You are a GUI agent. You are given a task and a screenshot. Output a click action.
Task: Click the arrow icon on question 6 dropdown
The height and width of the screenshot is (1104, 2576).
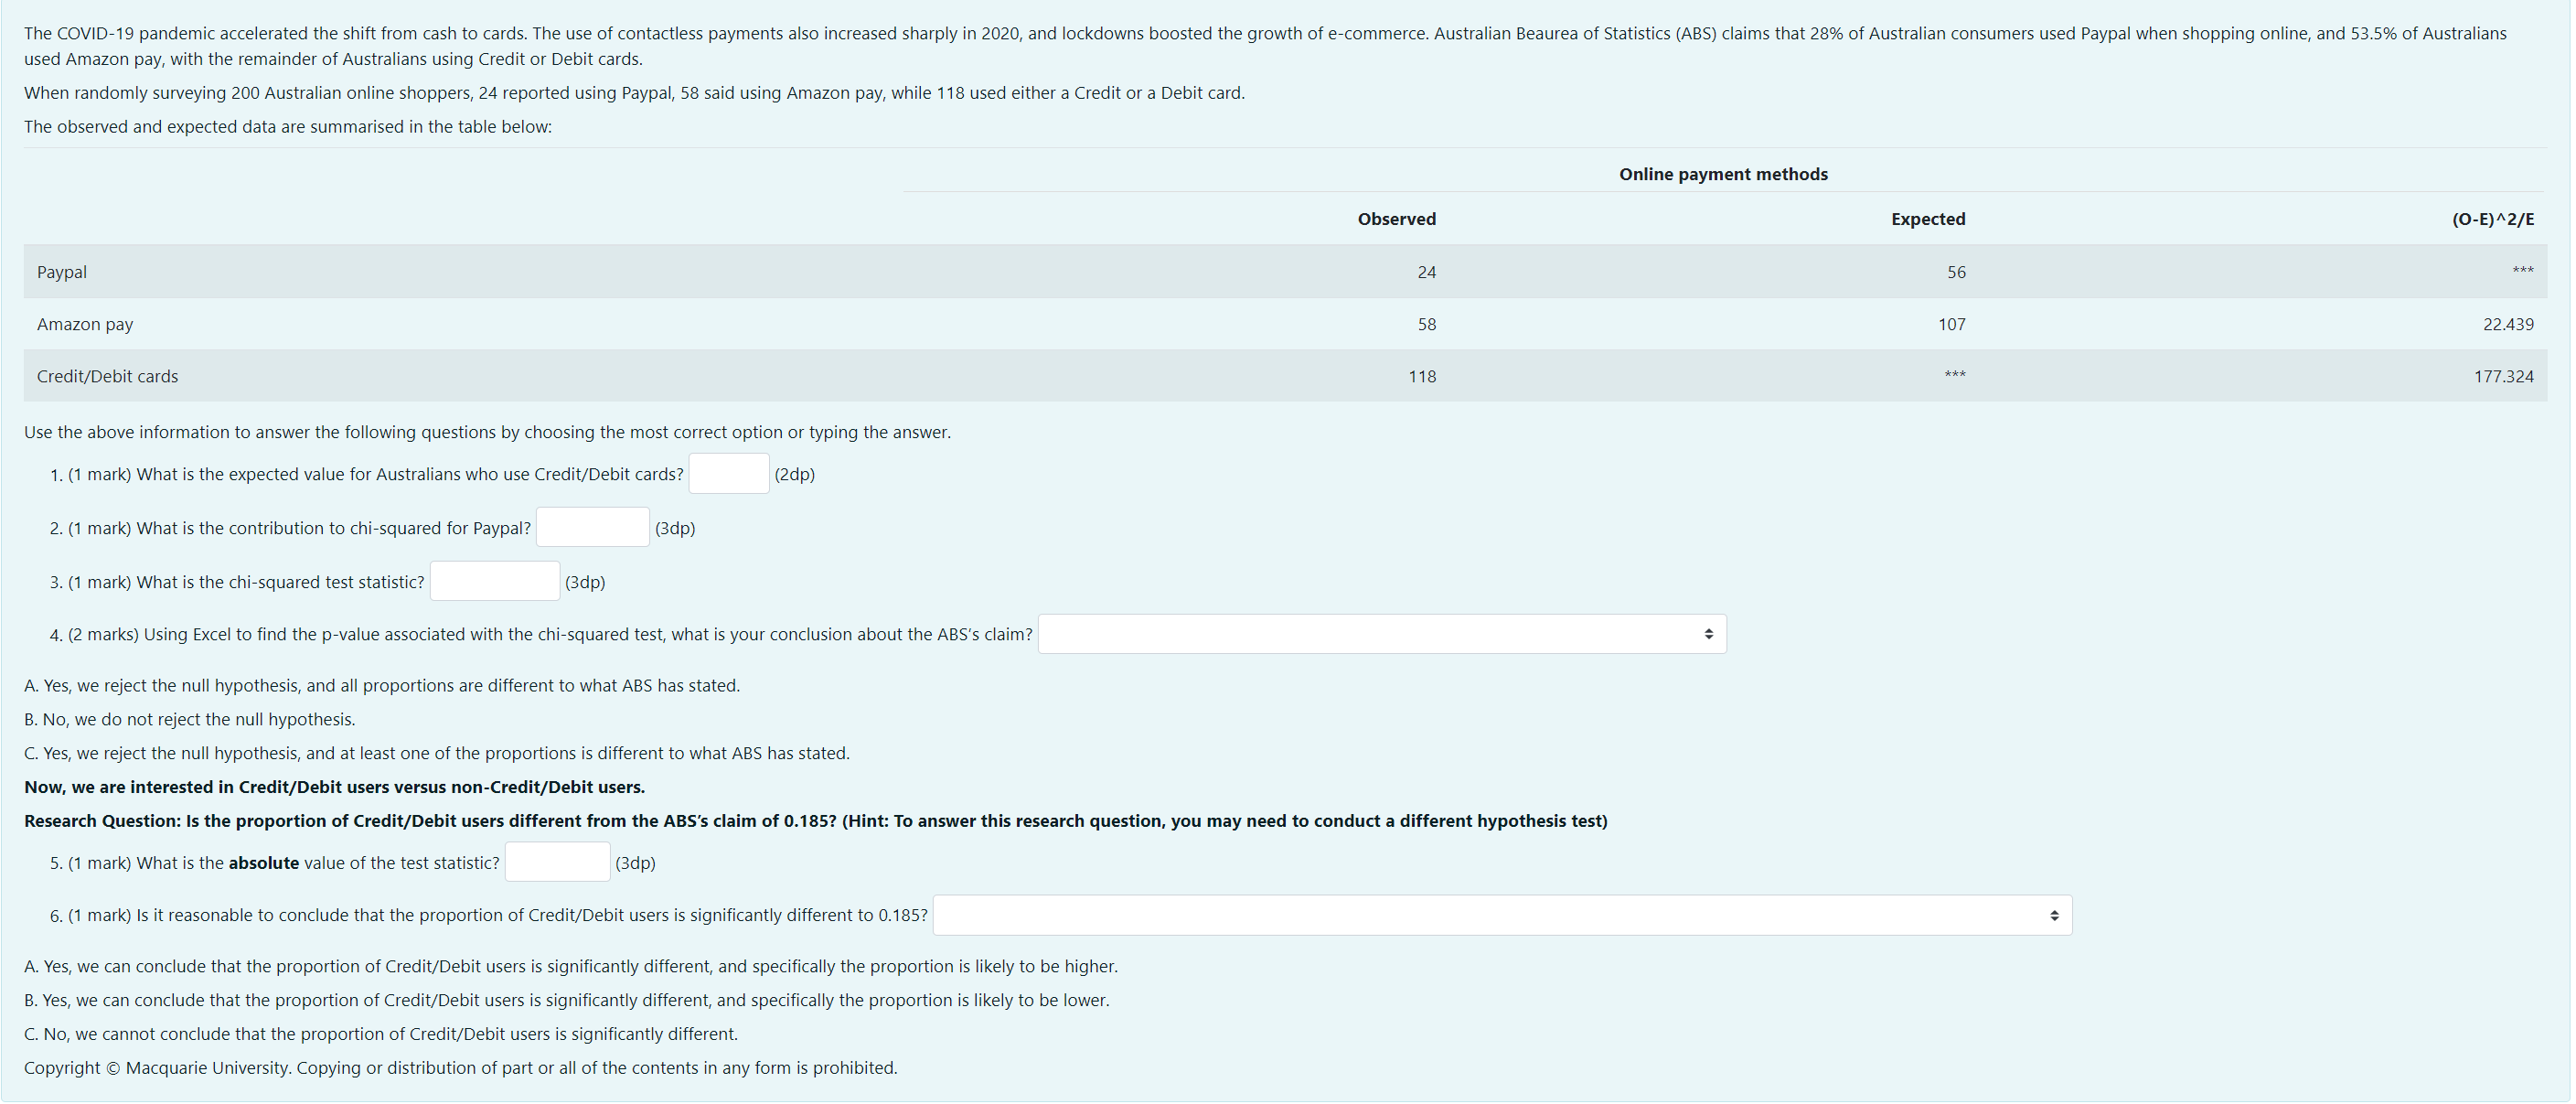coord(2053,916)
